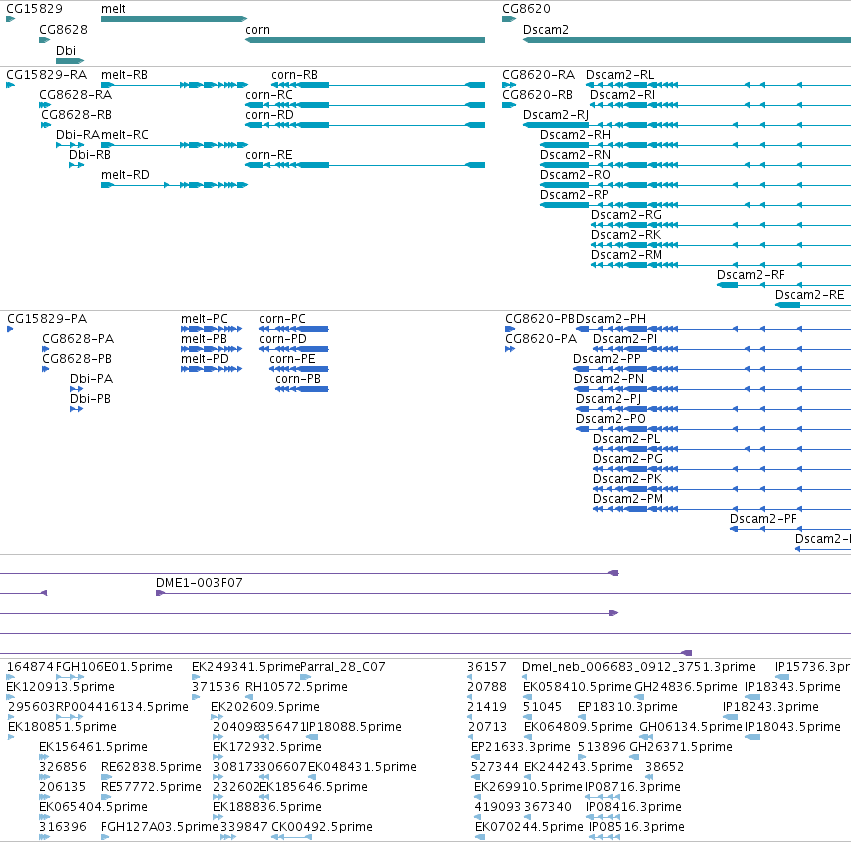Click transcript label 'melt-RC'
The width and height of the screenshot is (851, 842).
[x=124, y=134]
